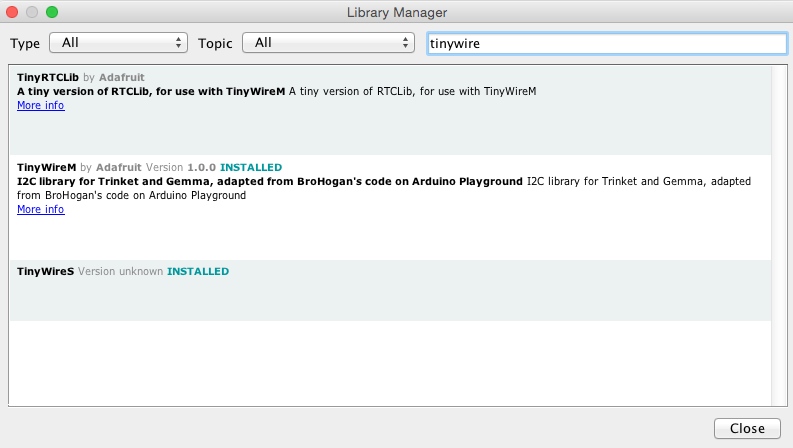Image resolution: width=793 pixels, height=448 pixels.
Task: Click the gray minimize window button
Action: tap(32, 12)
